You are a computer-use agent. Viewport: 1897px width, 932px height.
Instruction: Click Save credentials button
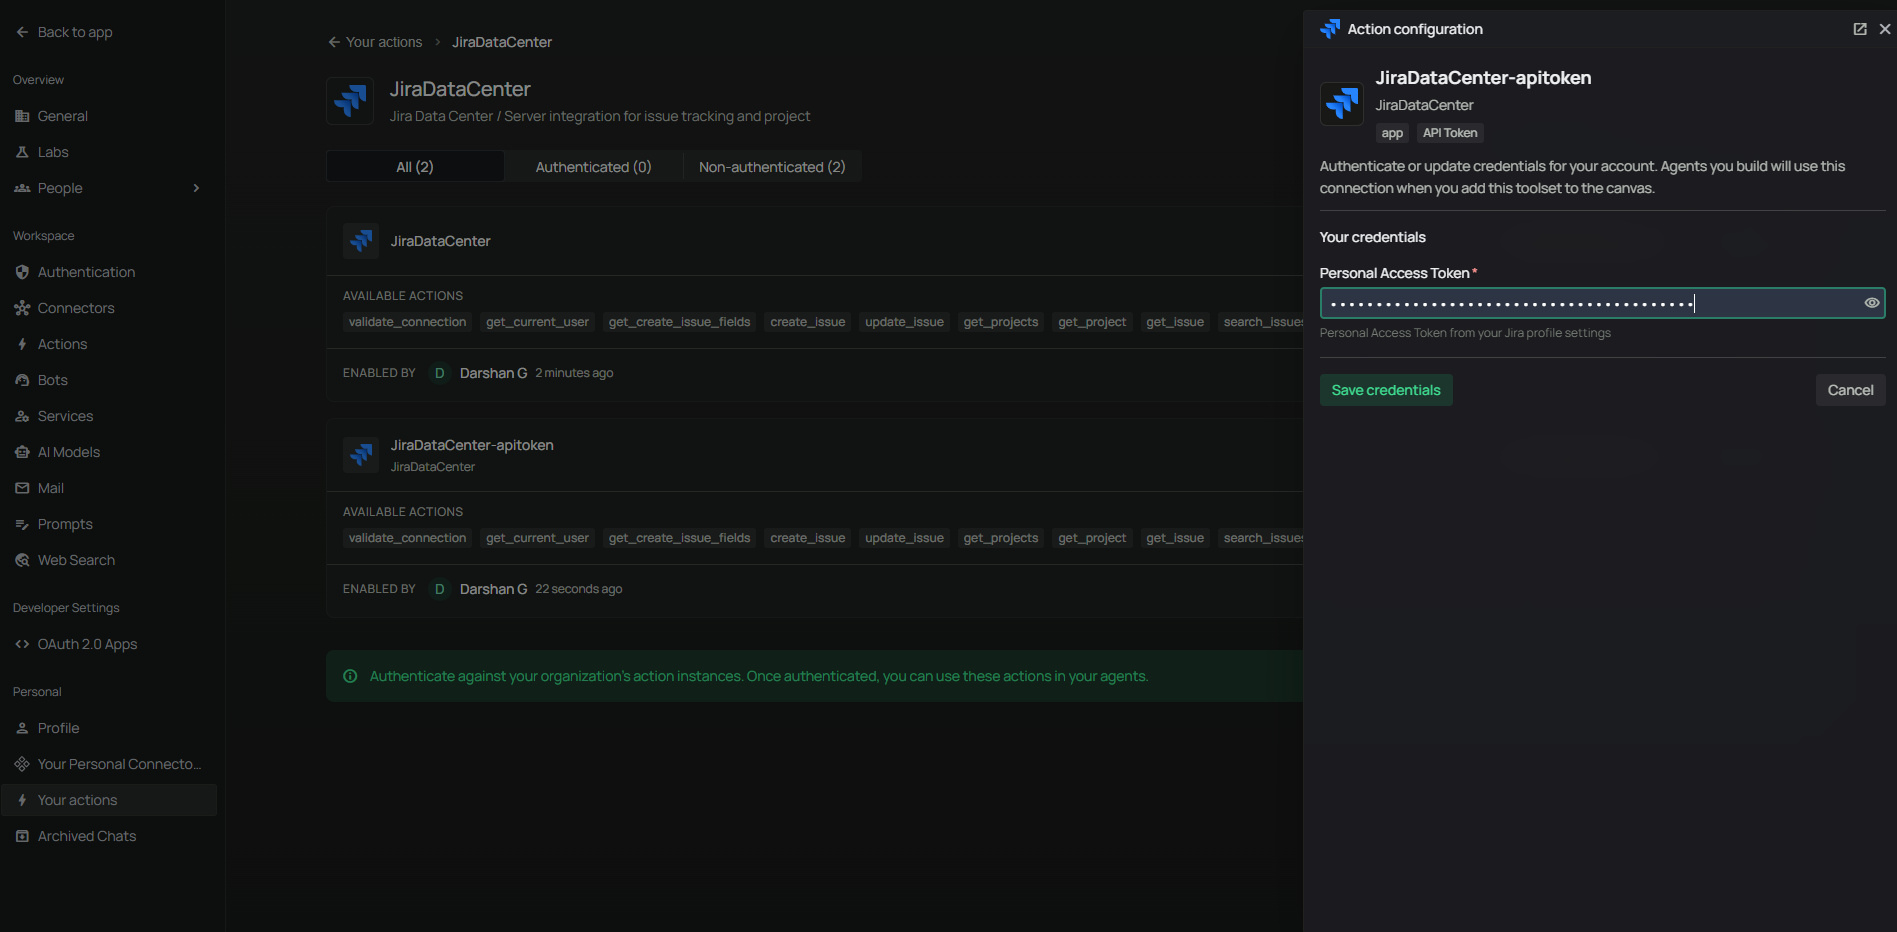point(1386,390)
